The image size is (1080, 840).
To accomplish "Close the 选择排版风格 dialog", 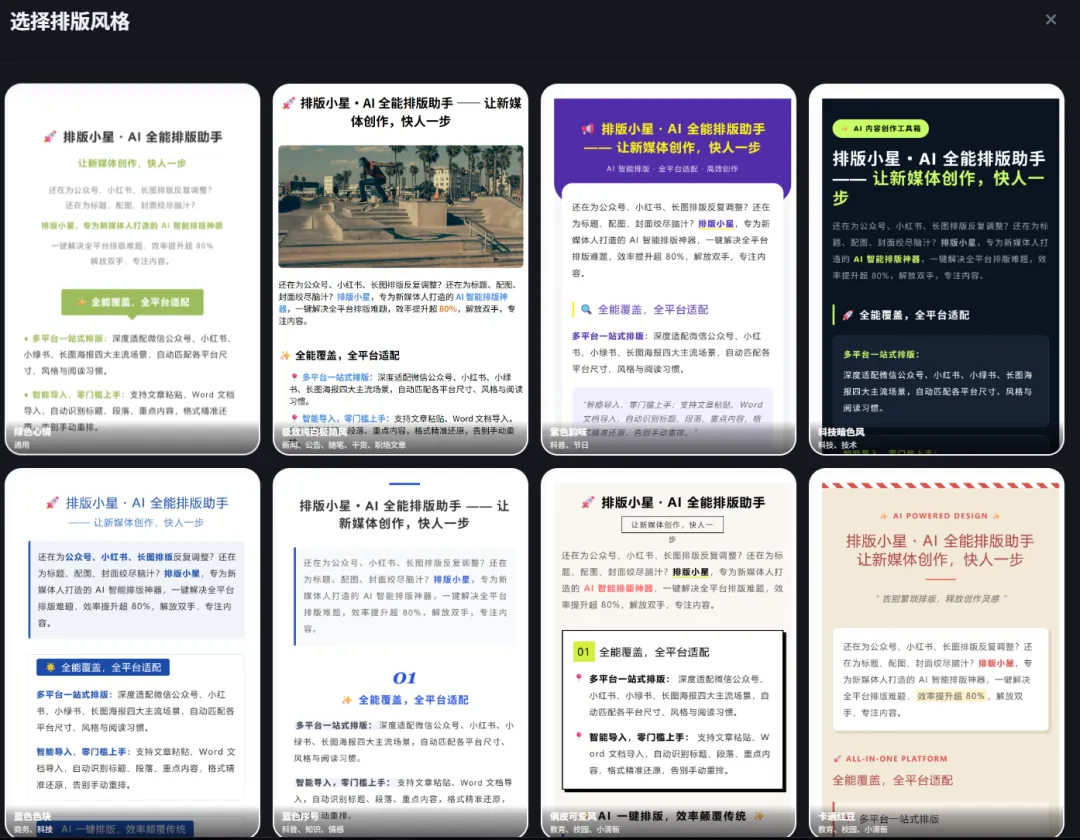I will 1050,19.
